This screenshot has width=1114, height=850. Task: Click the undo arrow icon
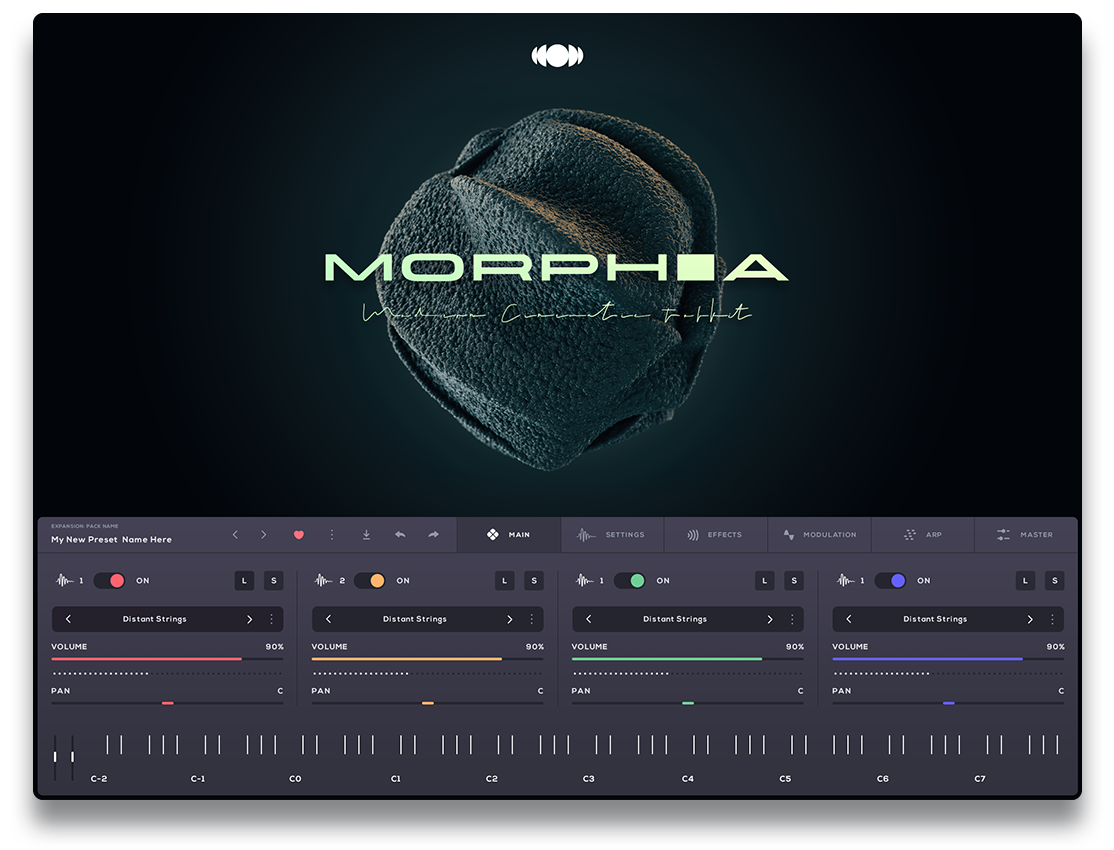pyautogui.click(x=400, y=535)
